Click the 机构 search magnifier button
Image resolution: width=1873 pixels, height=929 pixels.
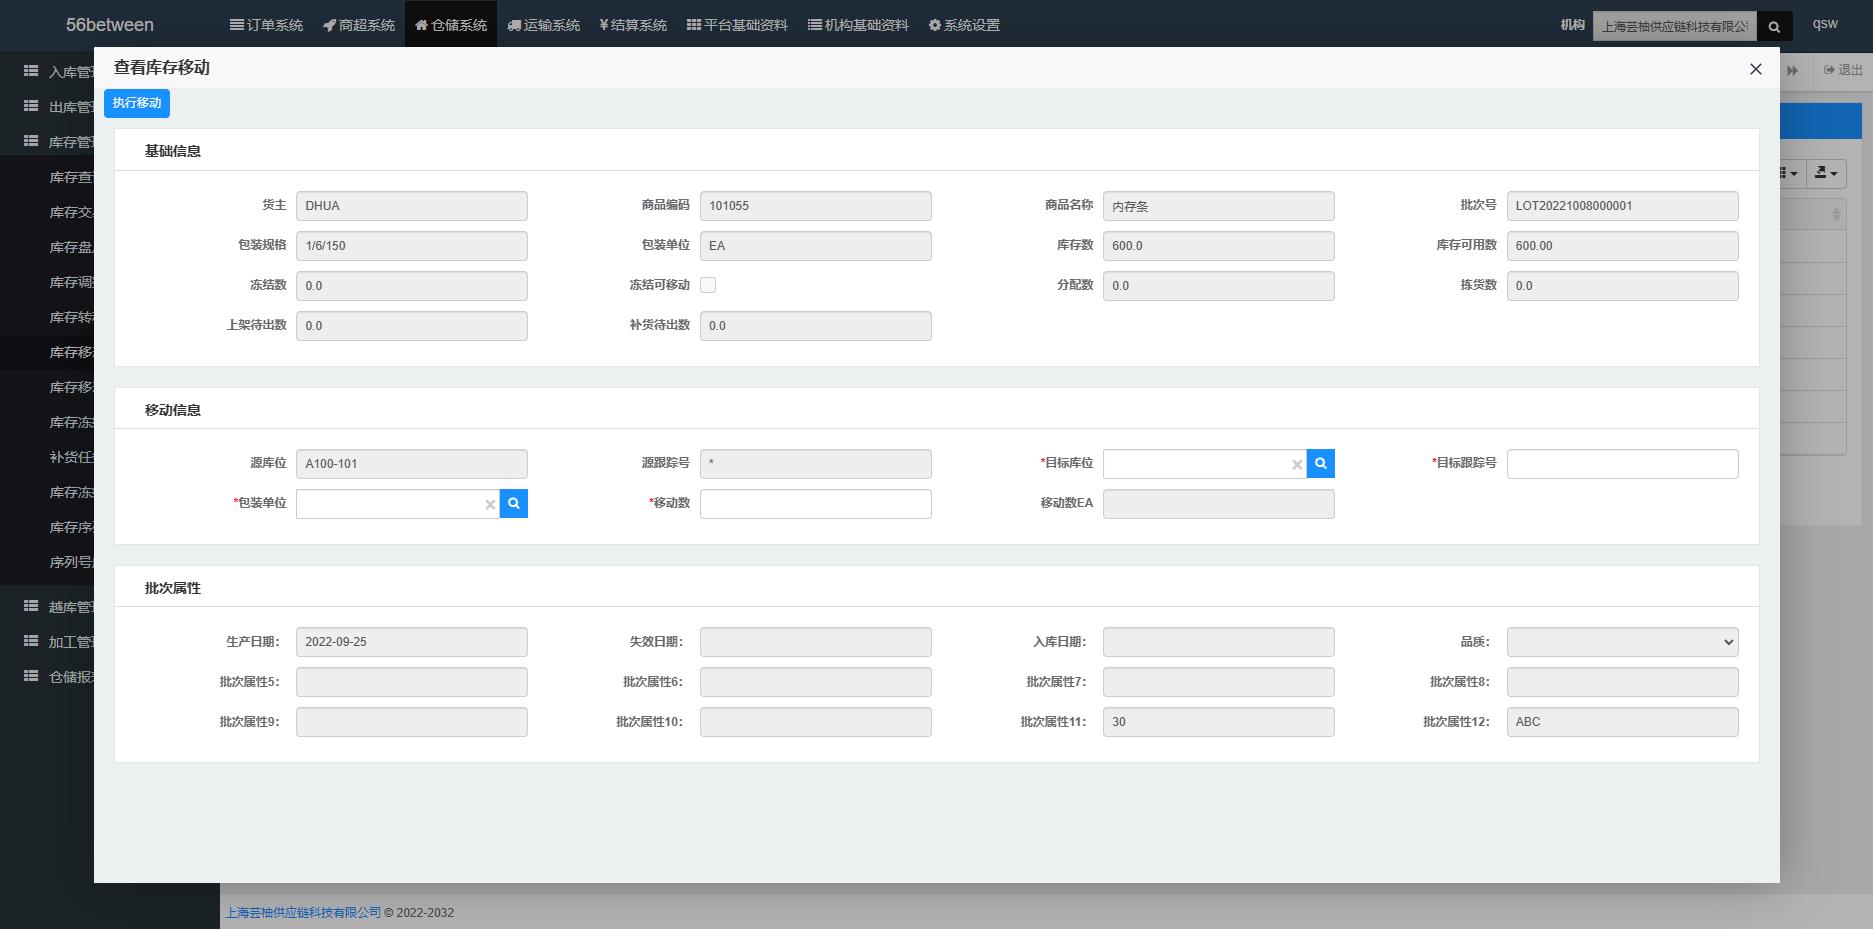point(1774,27)
